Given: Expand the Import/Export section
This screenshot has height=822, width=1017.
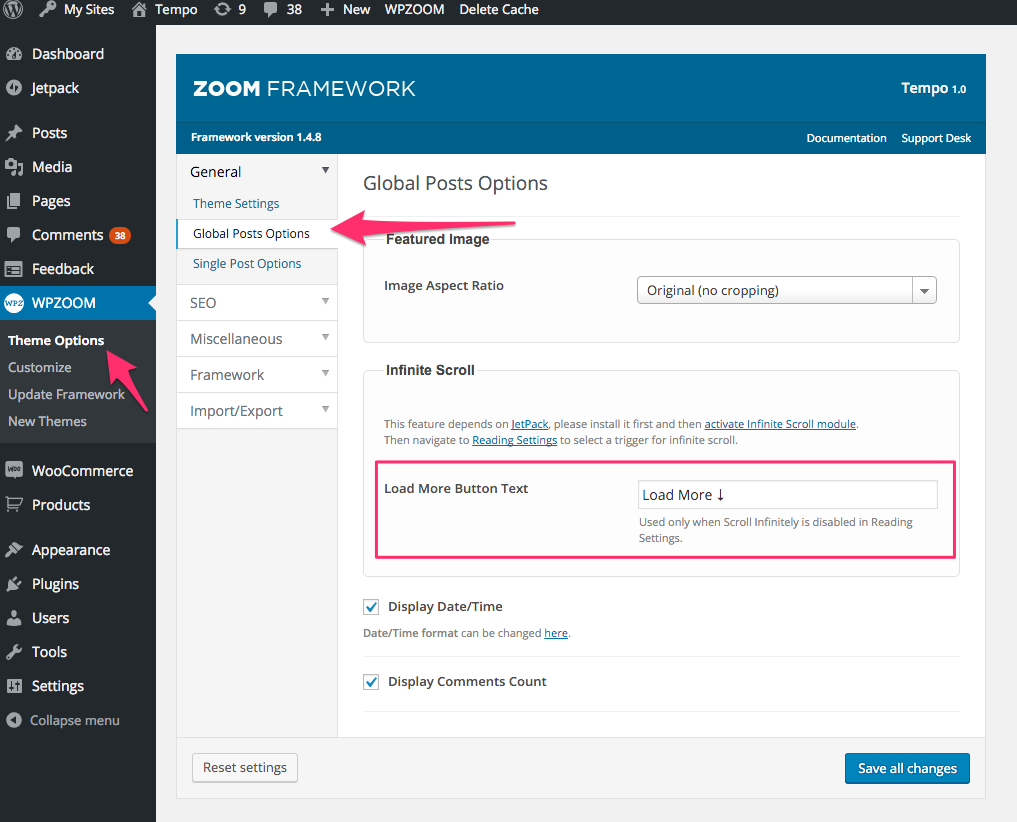Looking at the screenshot, I should [257, 411].
